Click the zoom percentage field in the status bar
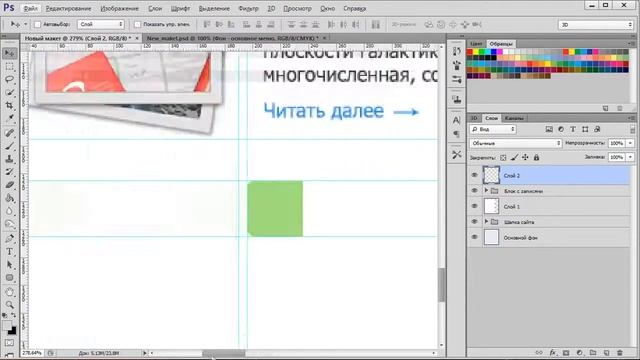This screenshot has width=640, height=360. point(32,353)
